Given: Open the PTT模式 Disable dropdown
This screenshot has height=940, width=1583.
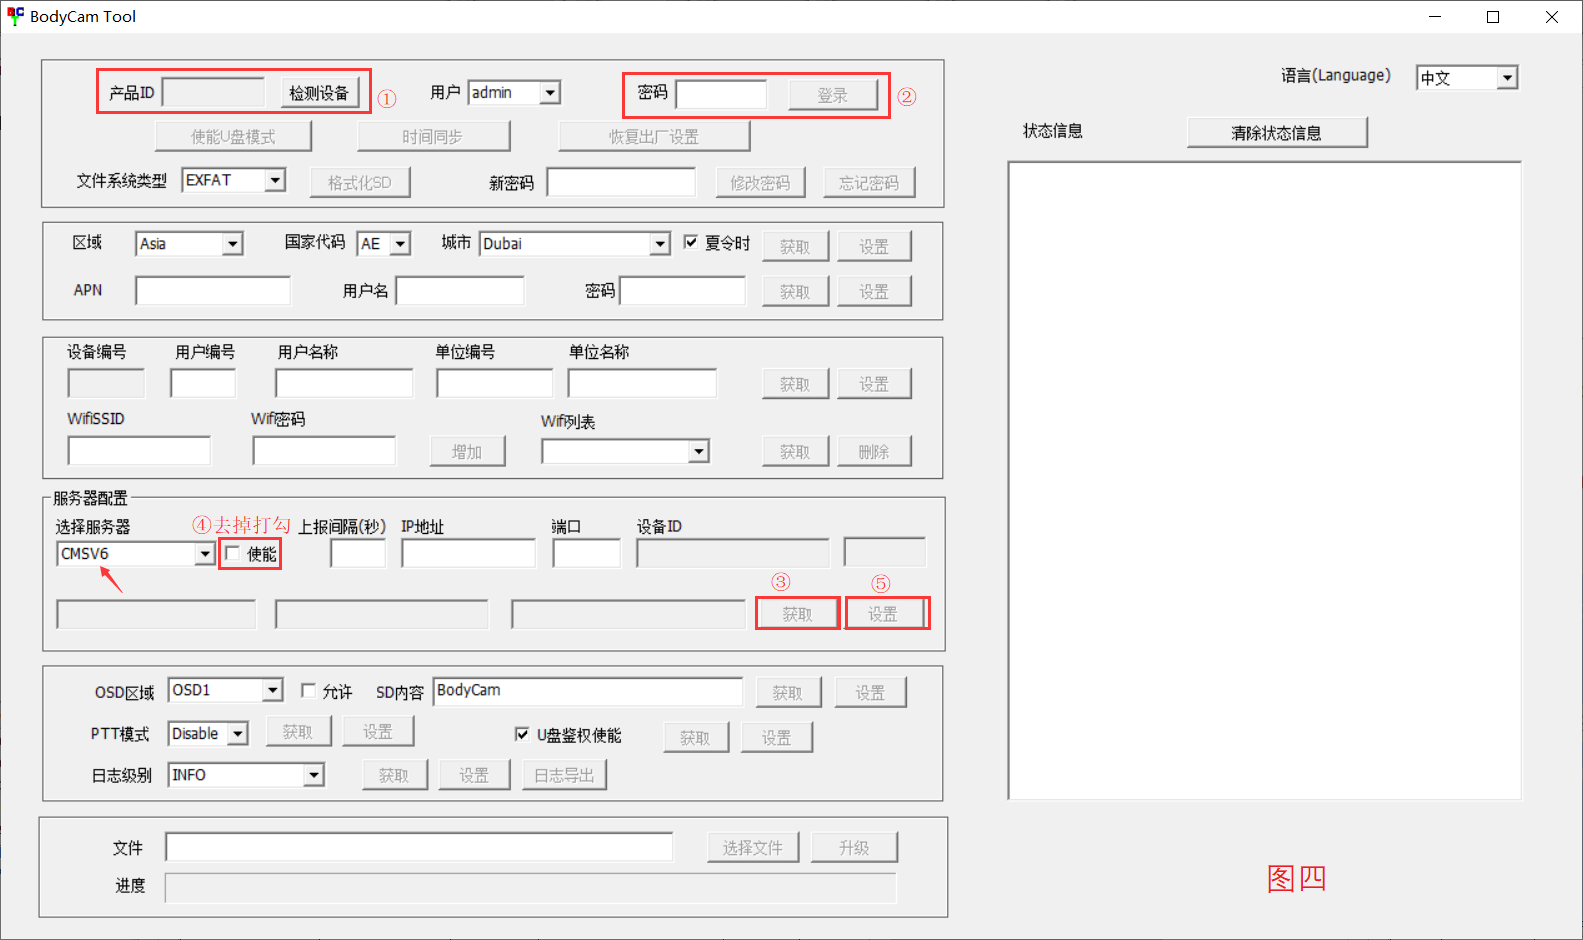Looking at the screenshot, I should [x=237, y=734].
